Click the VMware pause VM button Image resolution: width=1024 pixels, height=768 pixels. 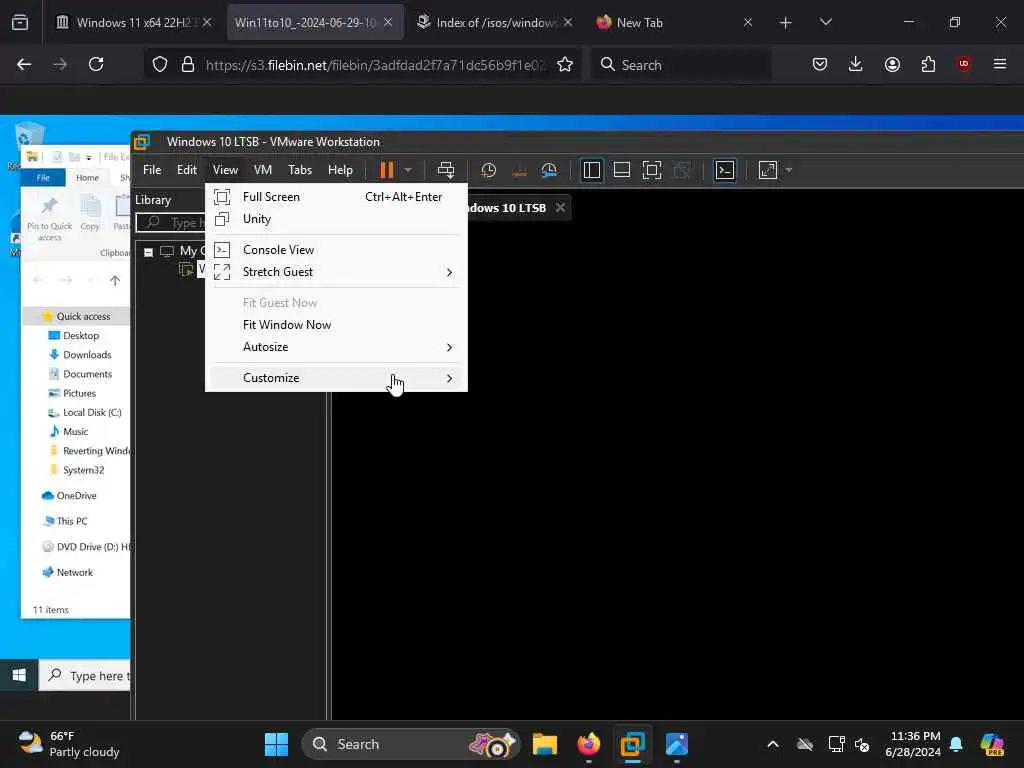(x=387, y=170)
